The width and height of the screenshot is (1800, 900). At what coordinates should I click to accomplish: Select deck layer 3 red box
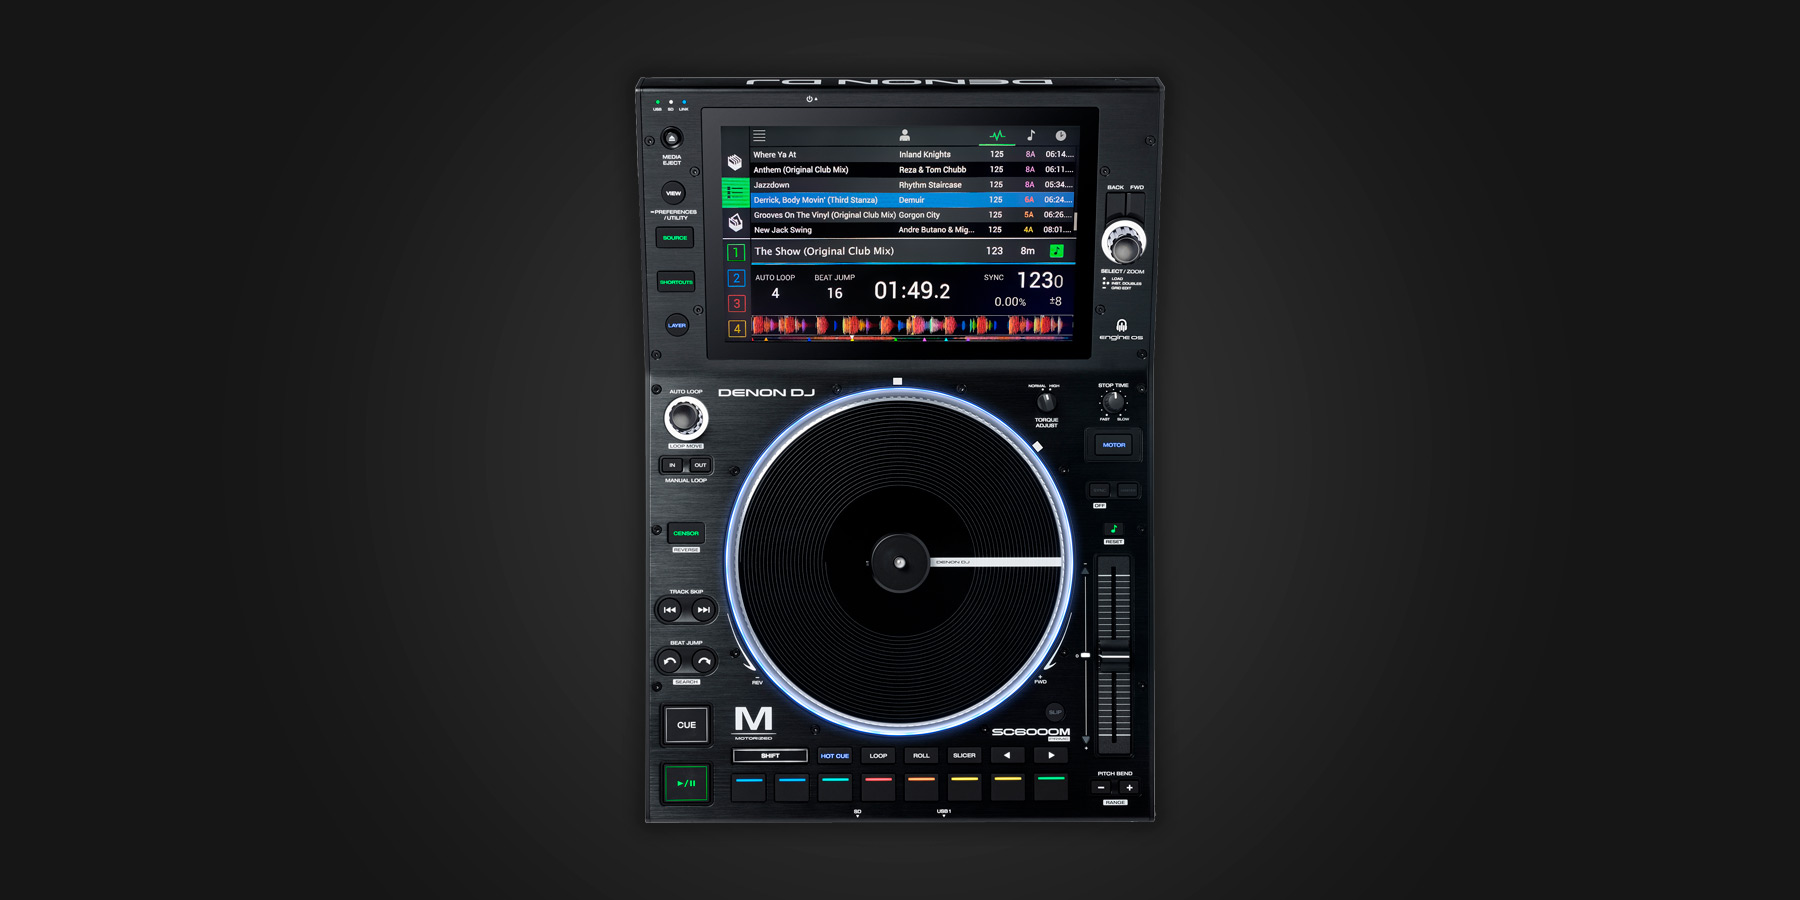point(736,303)
